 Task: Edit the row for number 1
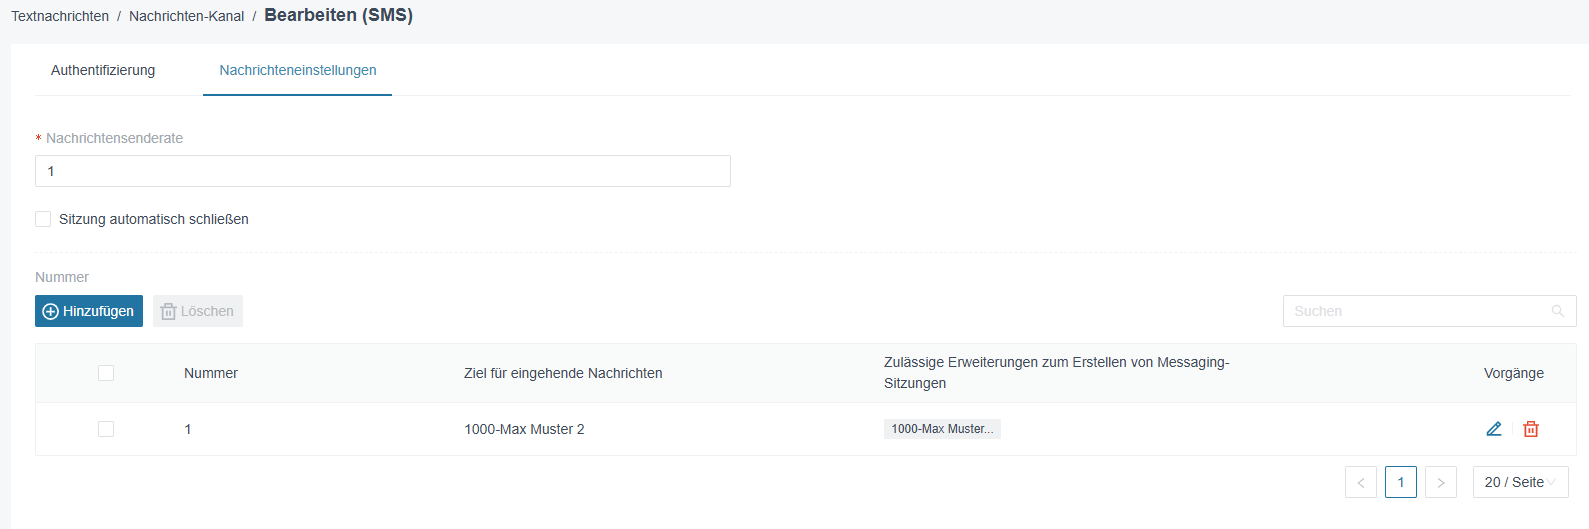click(x=1494, y=429)
